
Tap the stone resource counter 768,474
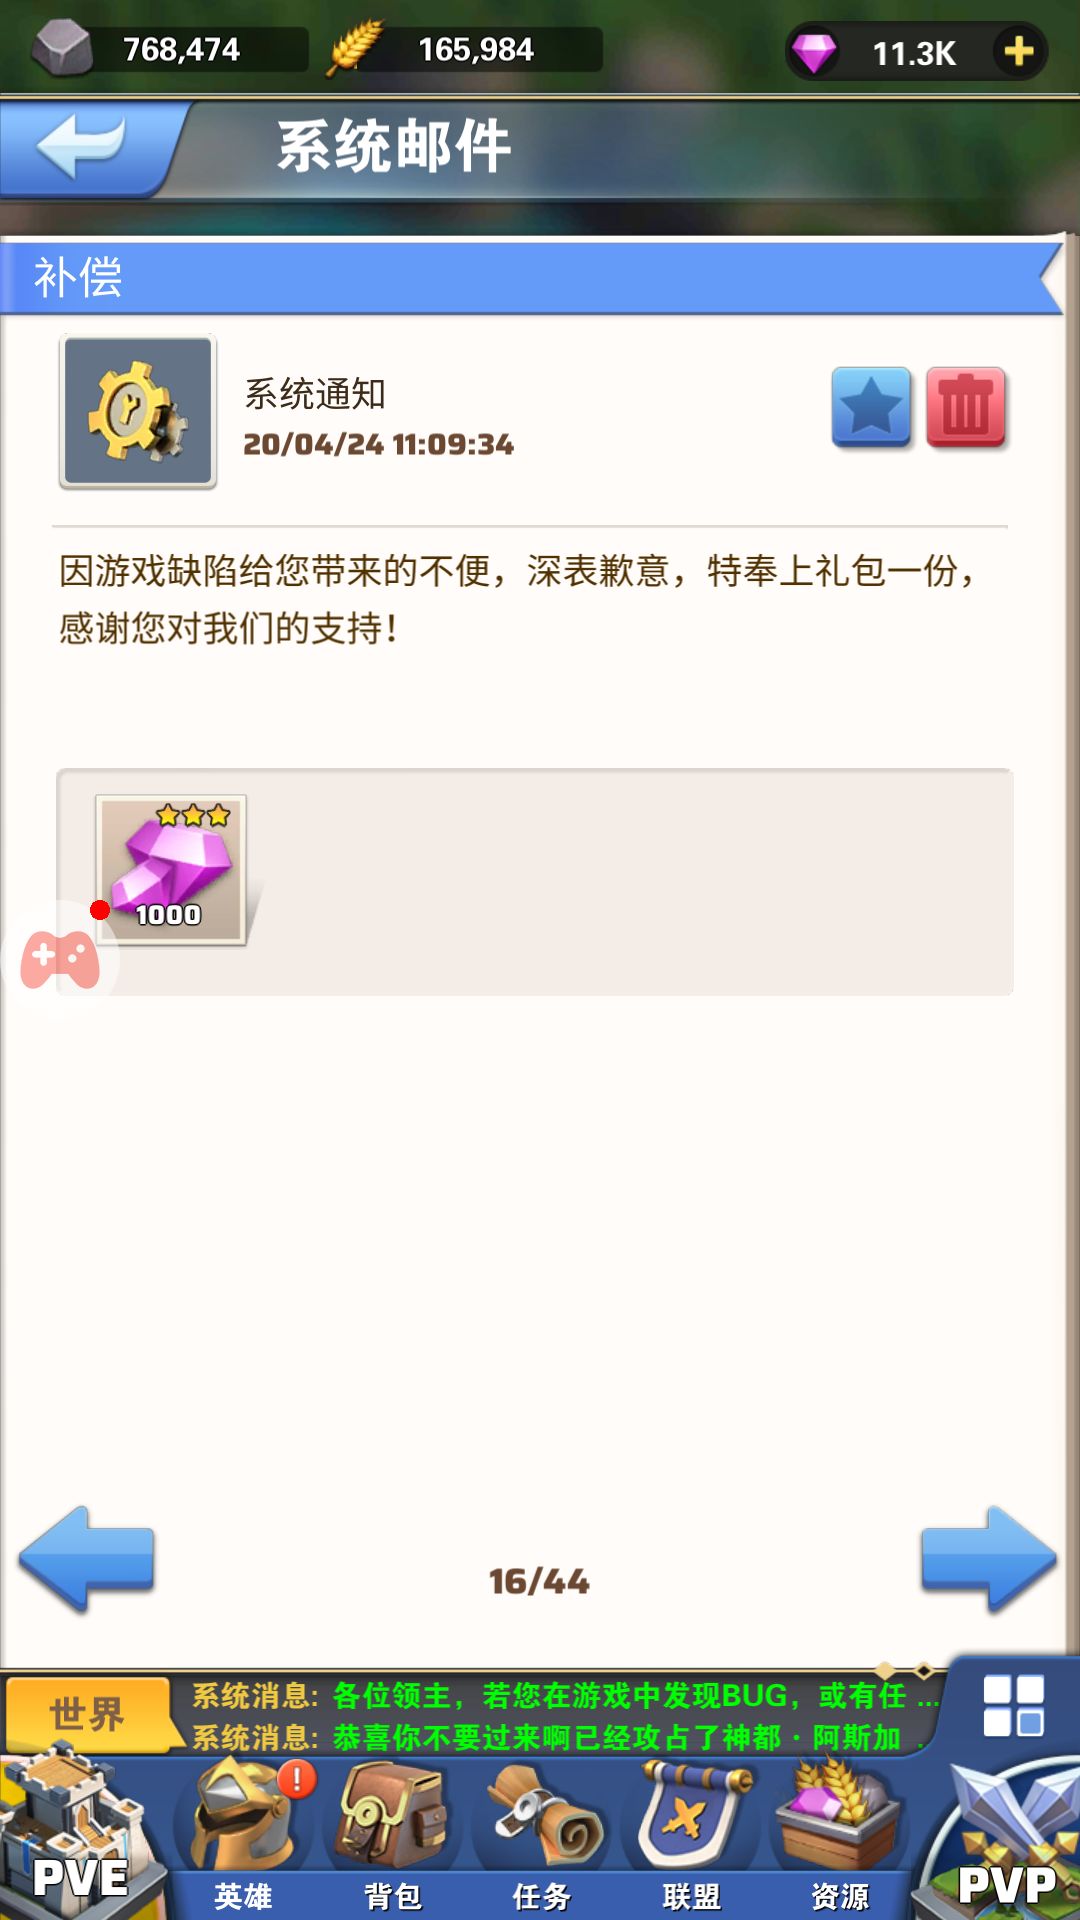(168, 49)
